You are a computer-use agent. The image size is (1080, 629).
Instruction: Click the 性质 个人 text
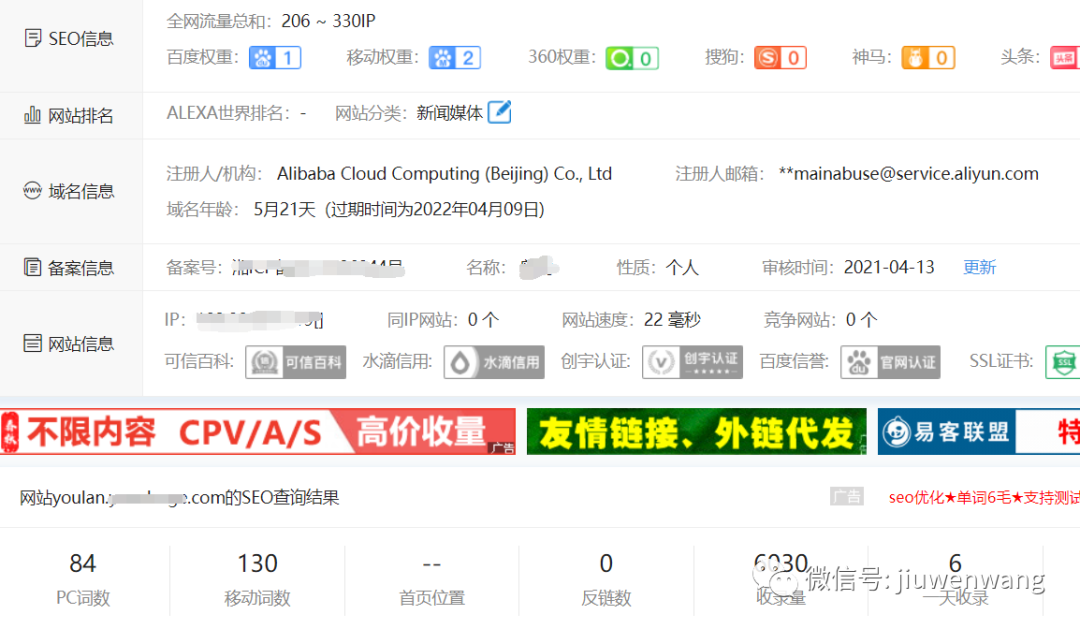[x=682, y=267]
